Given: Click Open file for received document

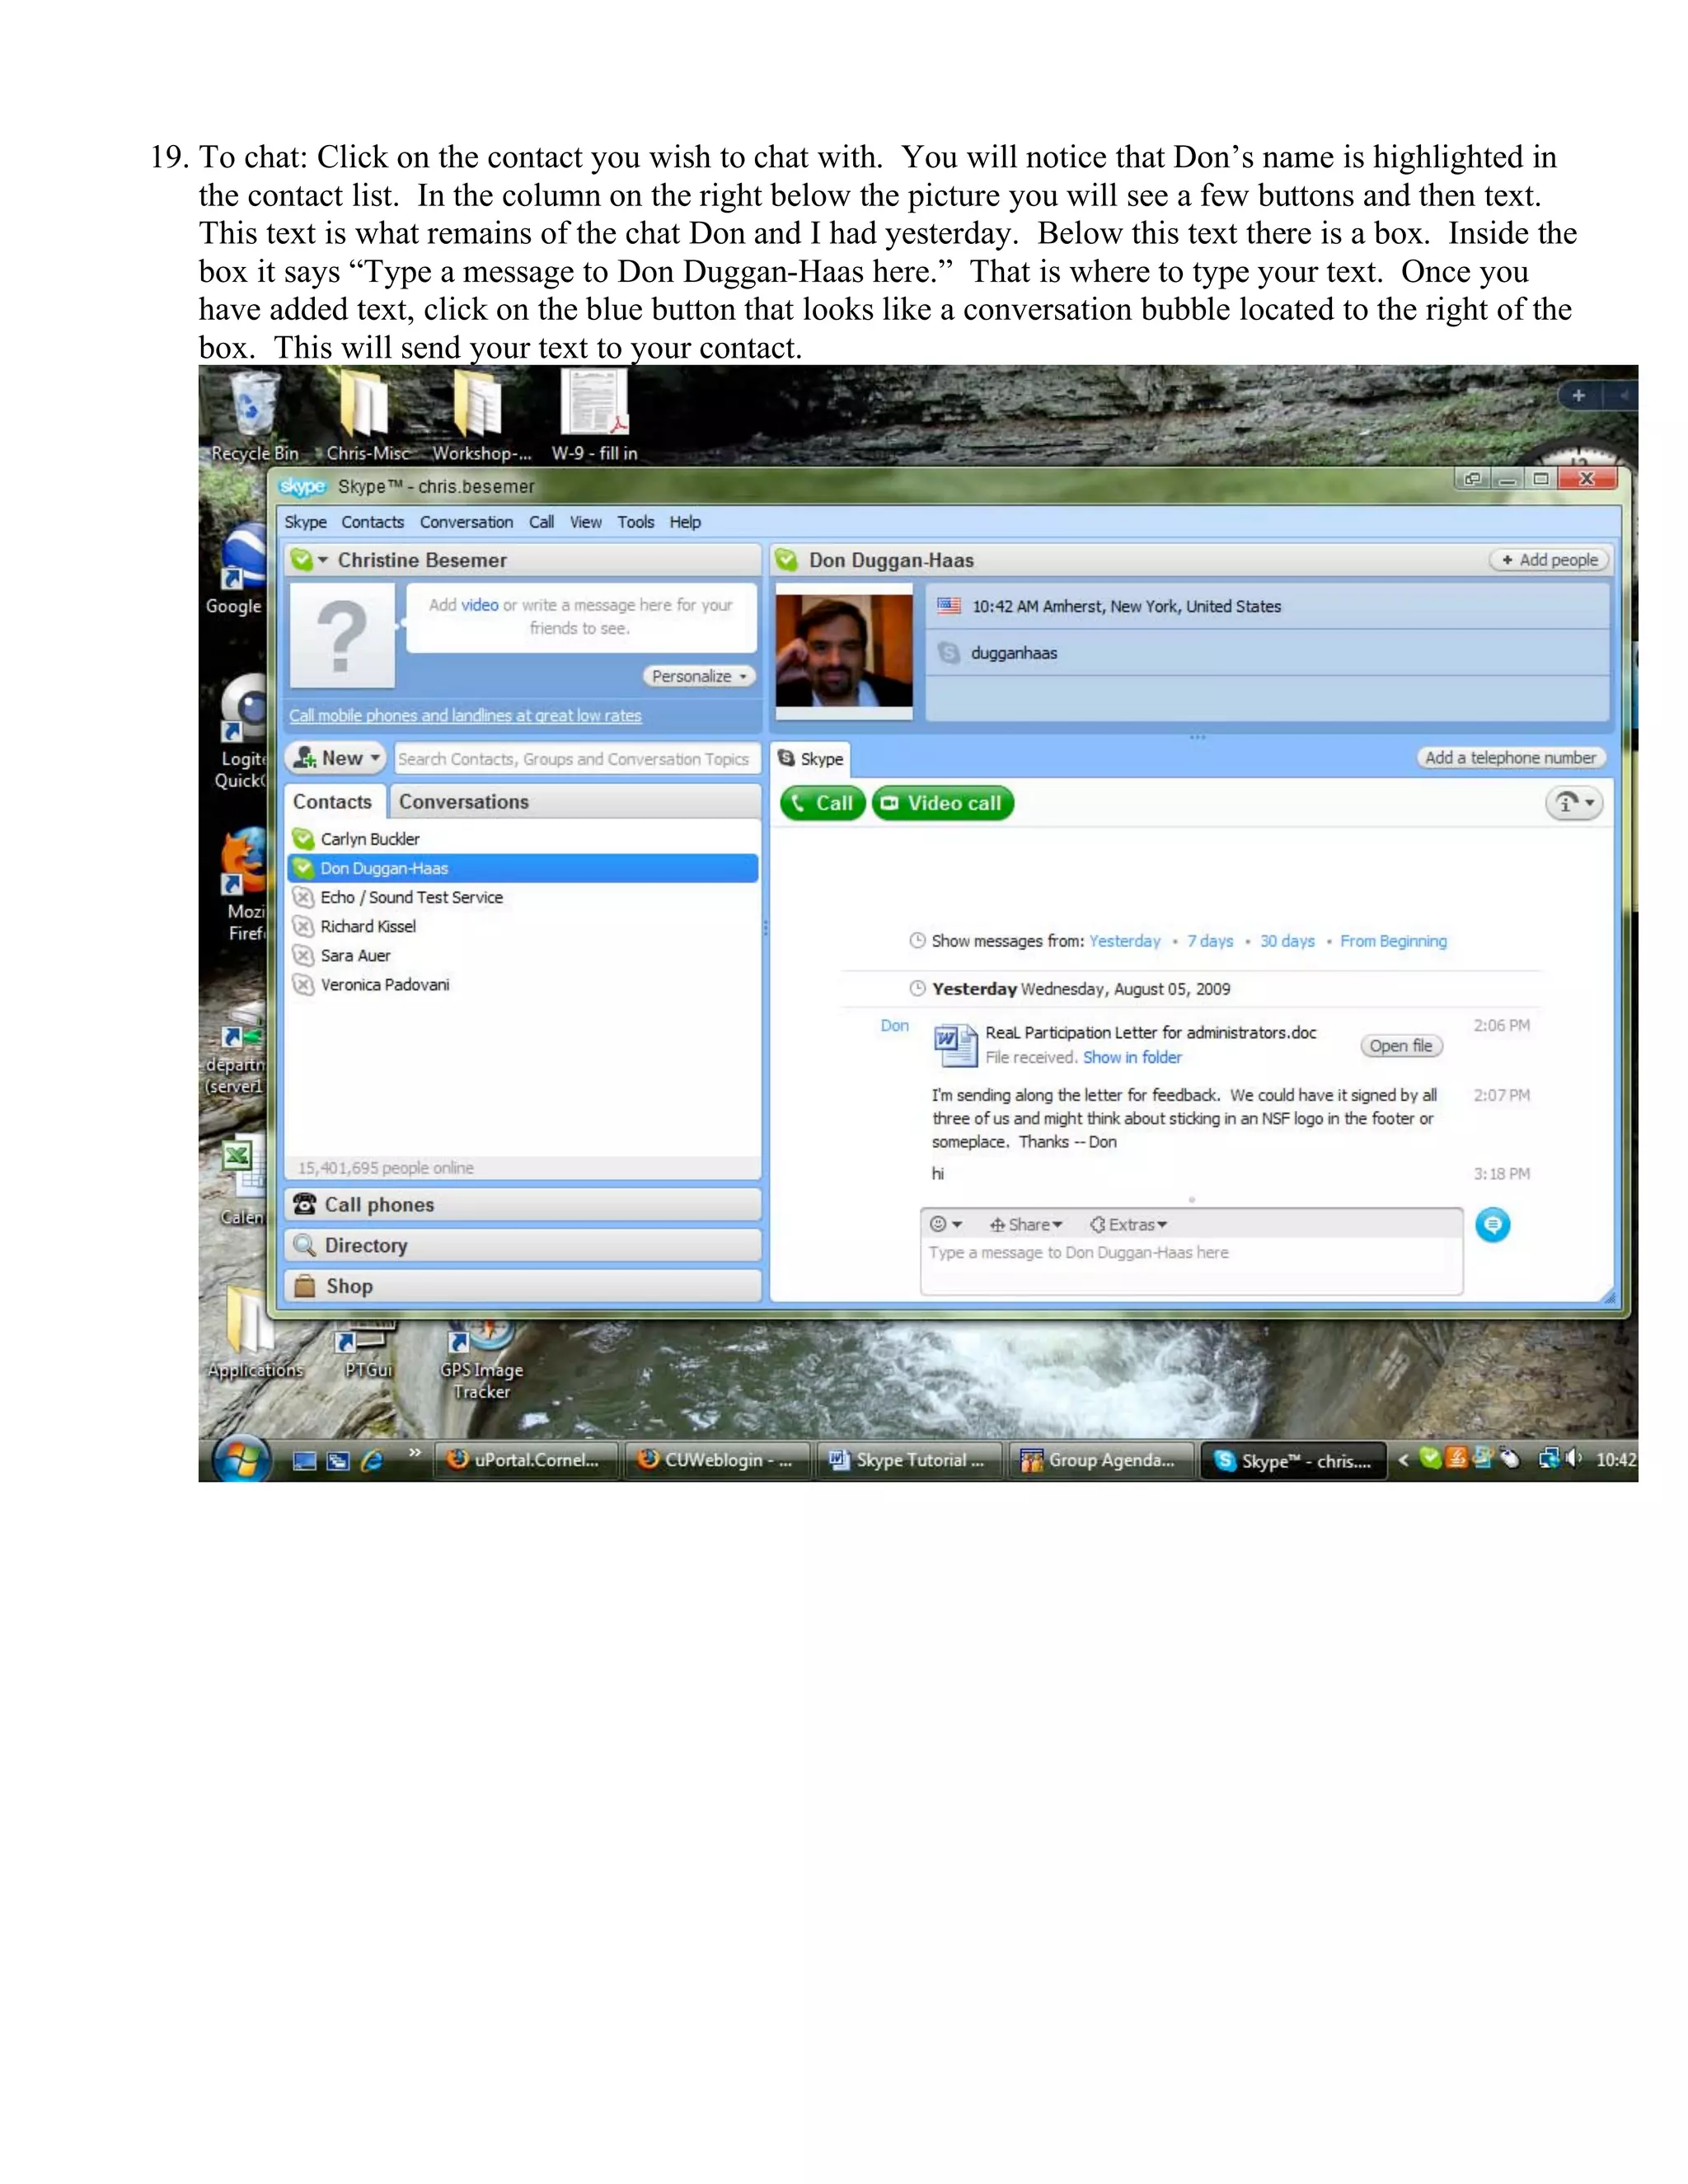Looking at the screenshot, I should (1401, 1046).
